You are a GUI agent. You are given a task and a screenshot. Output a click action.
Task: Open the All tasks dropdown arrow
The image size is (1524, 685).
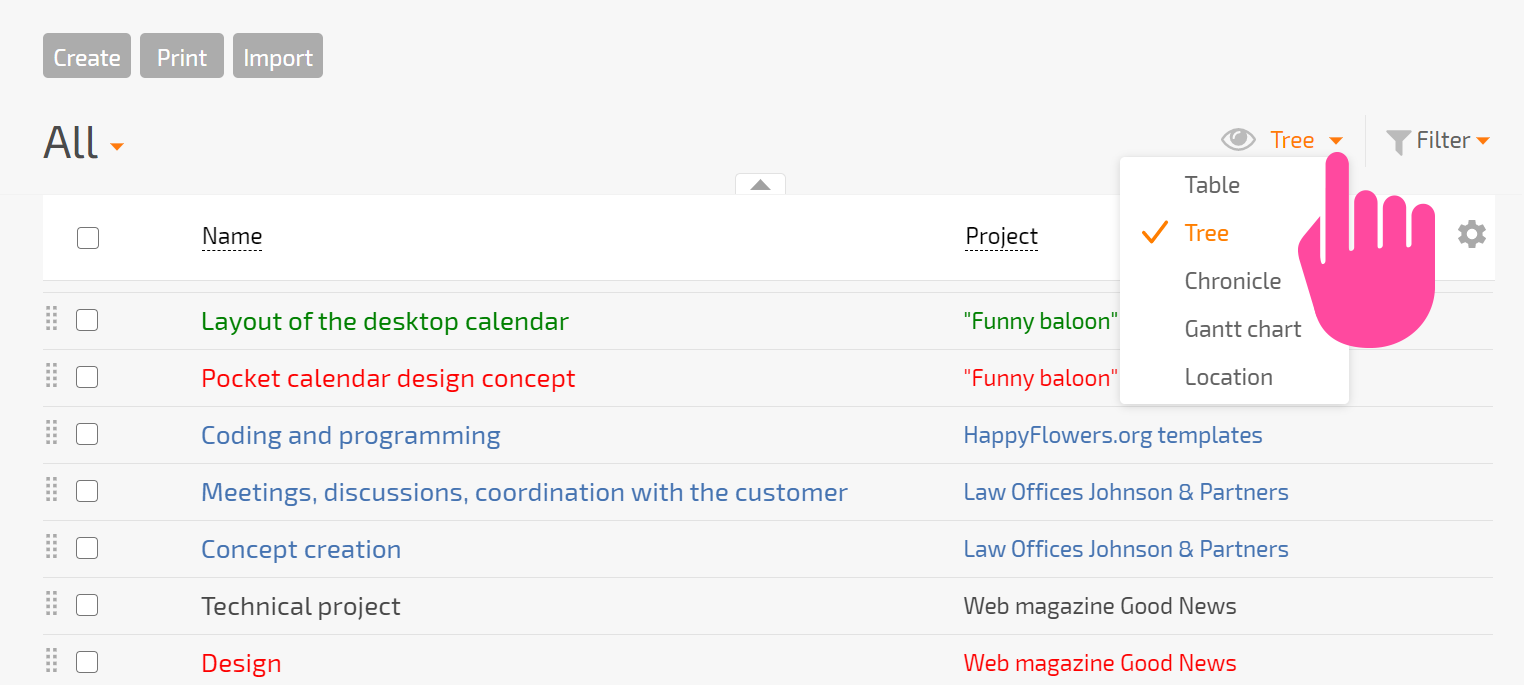click(117, 147)
